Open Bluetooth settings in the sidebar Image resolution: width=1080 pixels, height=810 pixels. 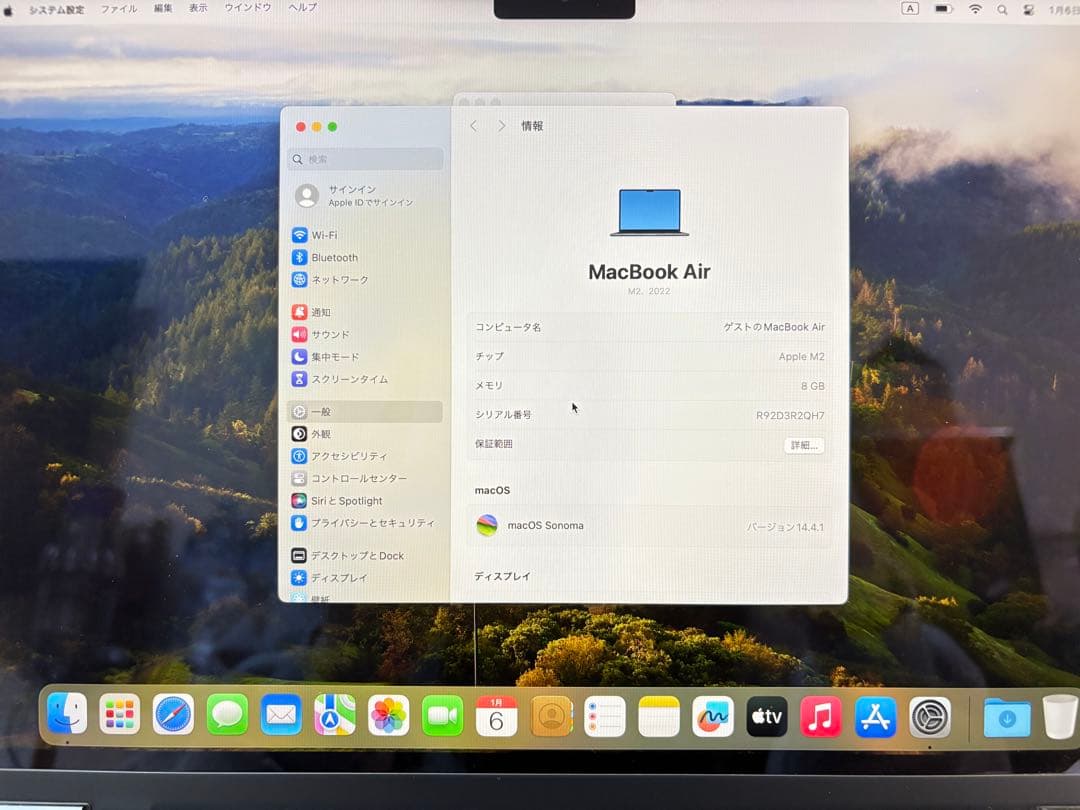point(333,257)
